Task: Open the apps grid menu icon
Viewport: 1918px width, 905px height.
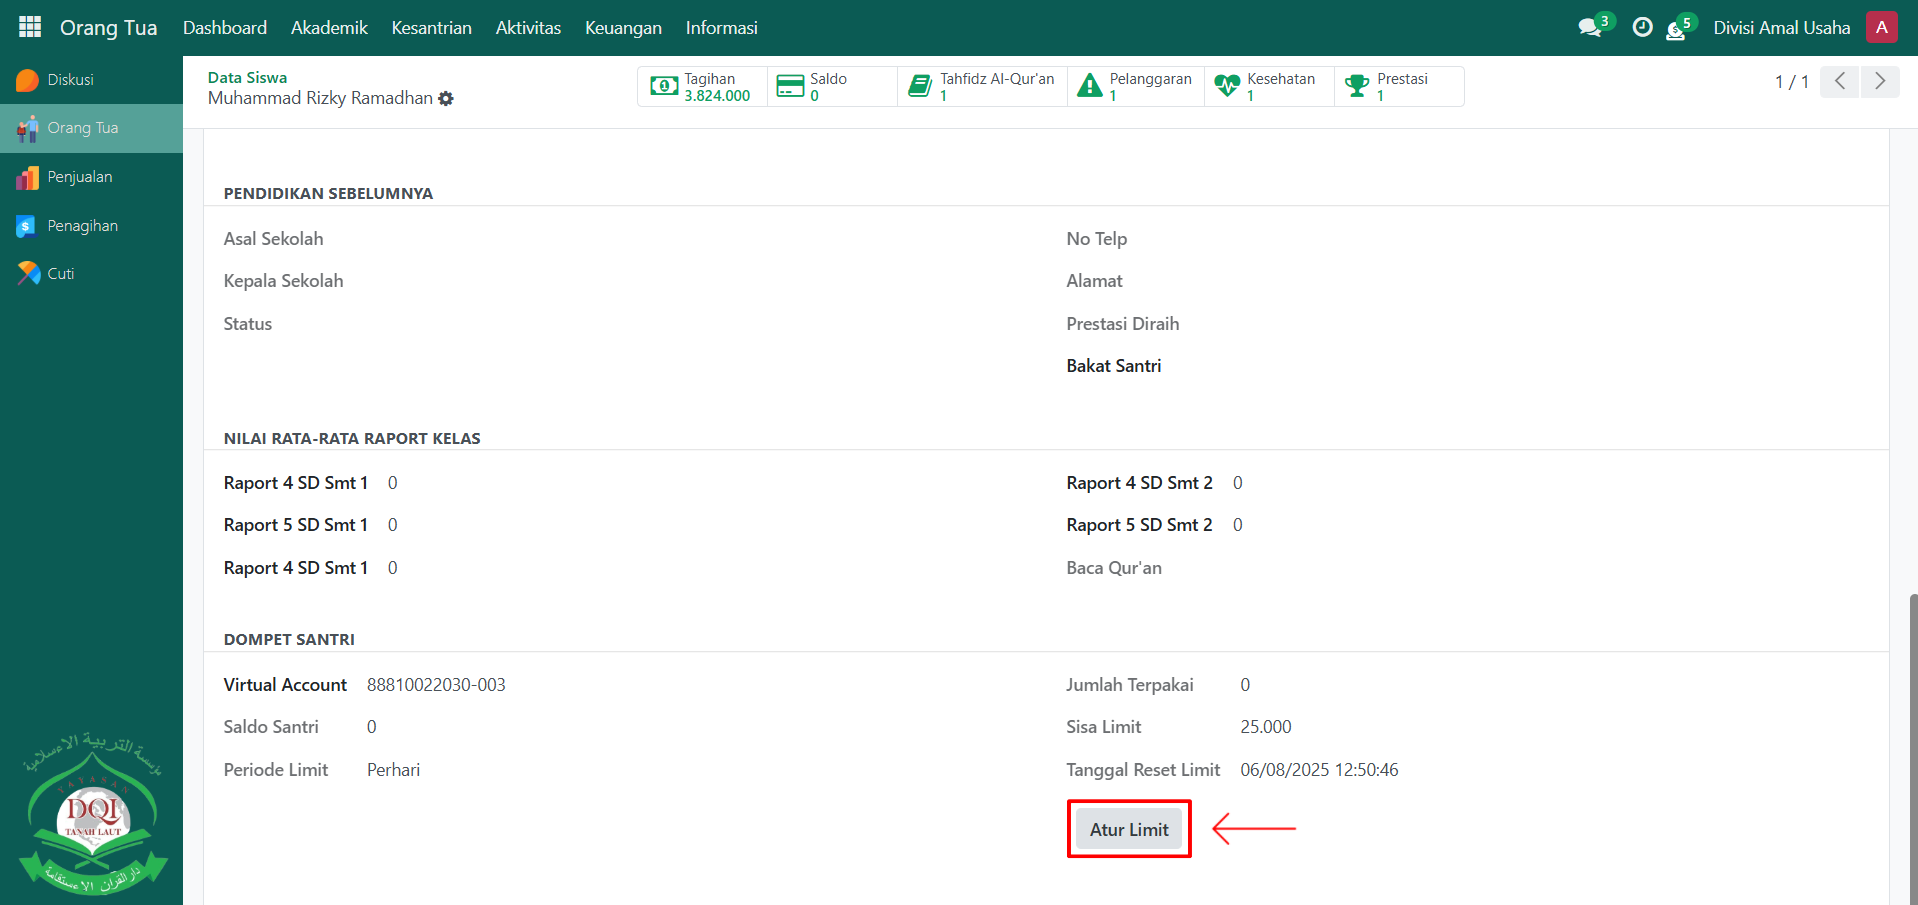Action: tap(30, 27)
